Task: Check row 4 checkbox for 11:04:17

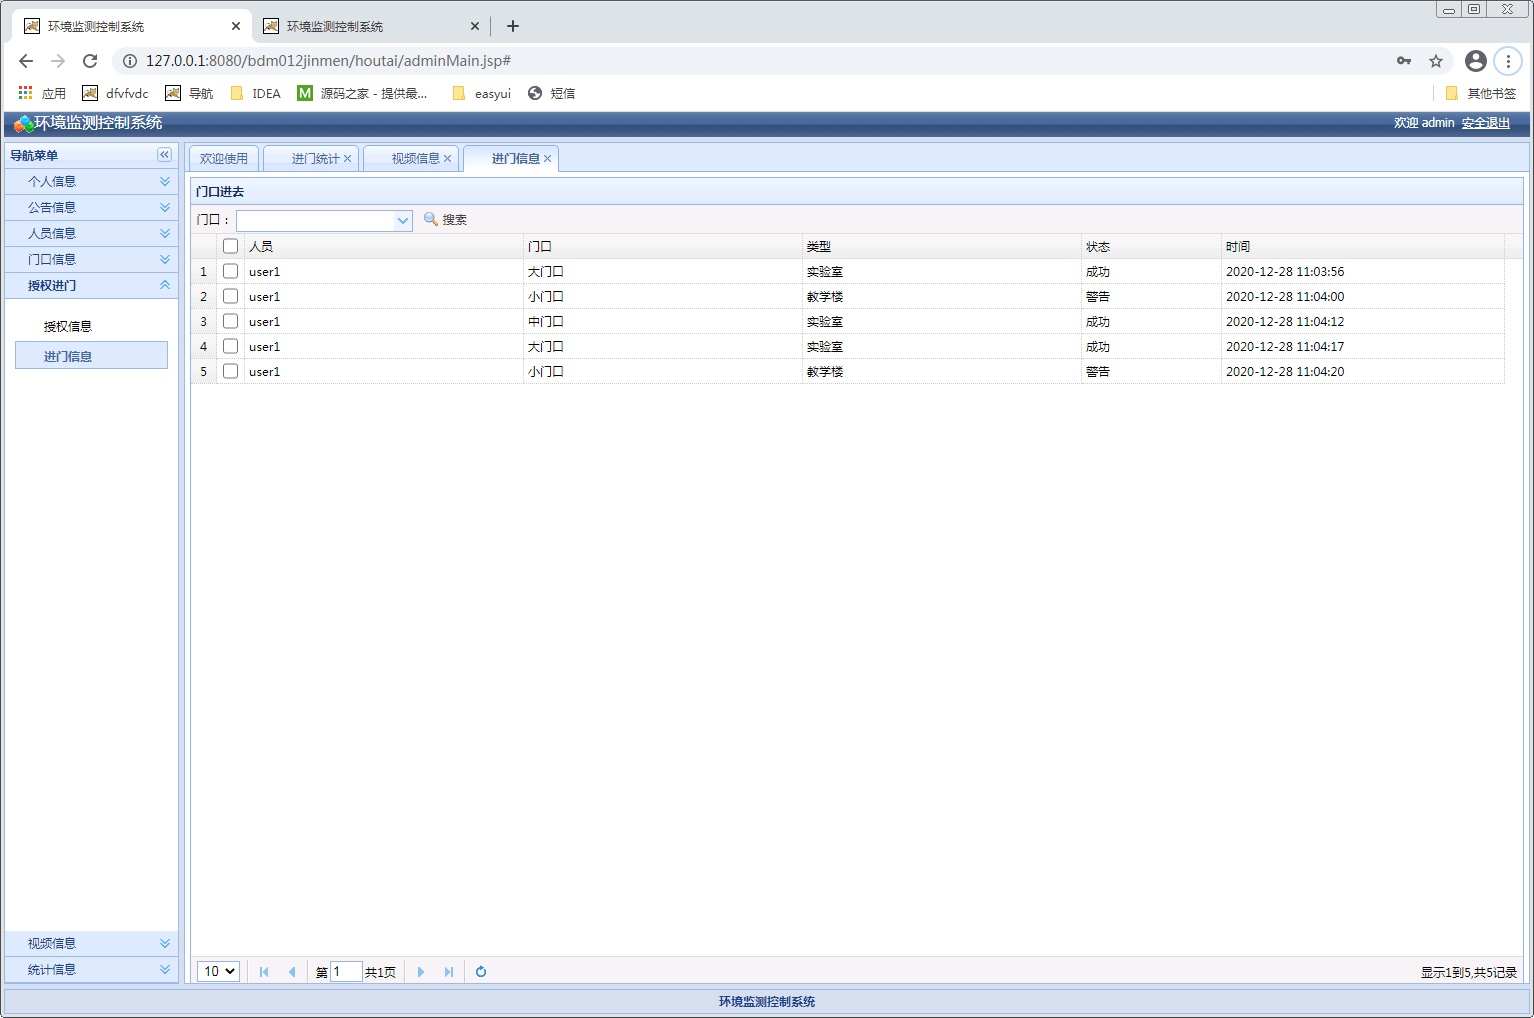Action: coord(231,346)
